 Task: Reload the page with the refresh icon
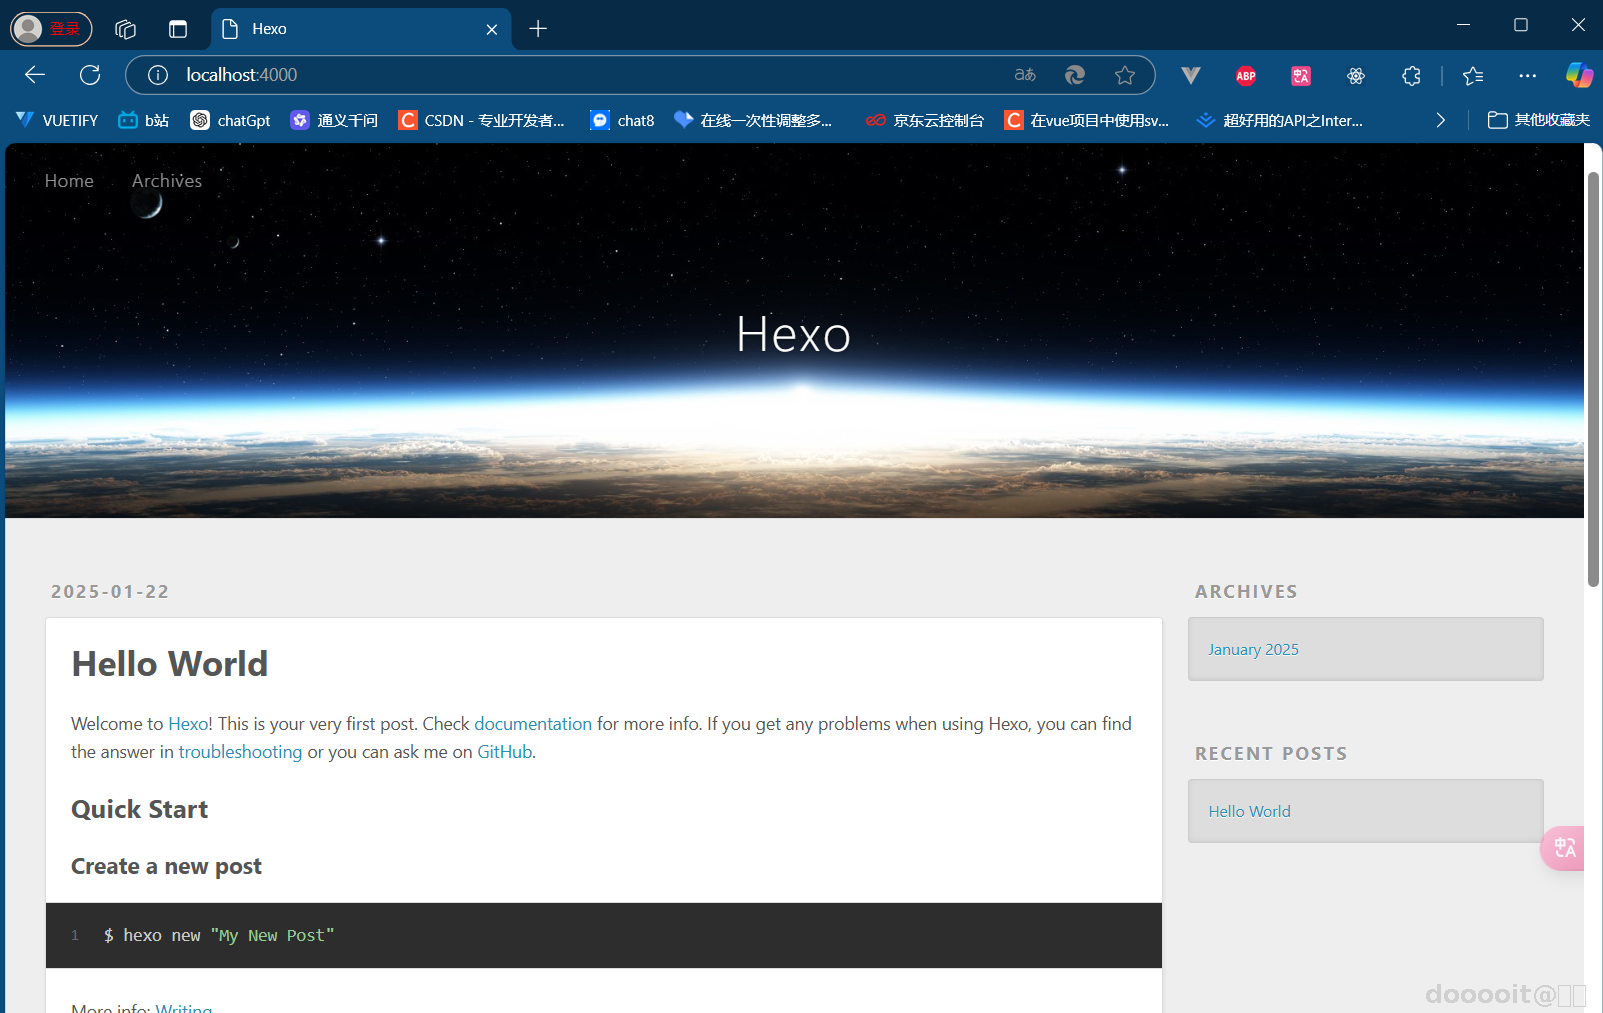point(90,75)
